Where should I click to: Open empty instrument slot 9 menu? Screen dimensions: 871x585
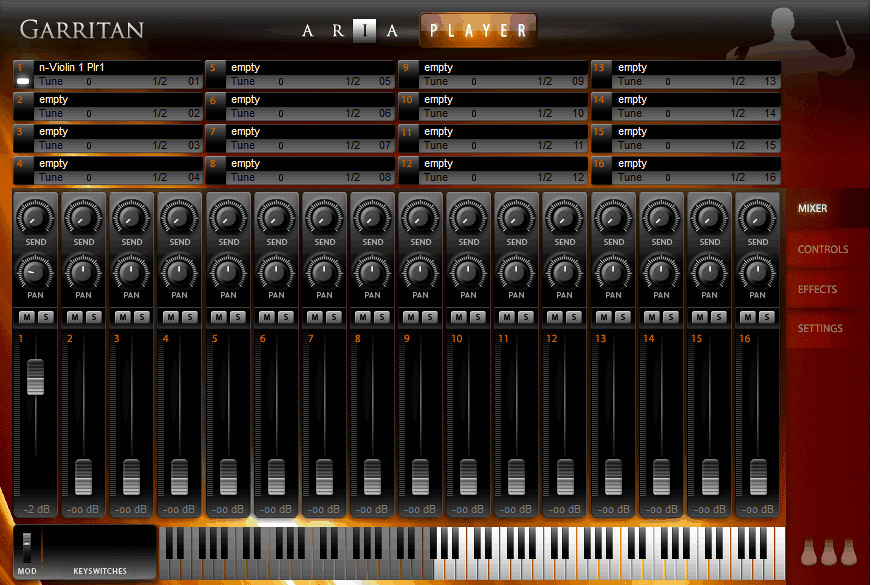pyautogui.click(x=503, y=67)
